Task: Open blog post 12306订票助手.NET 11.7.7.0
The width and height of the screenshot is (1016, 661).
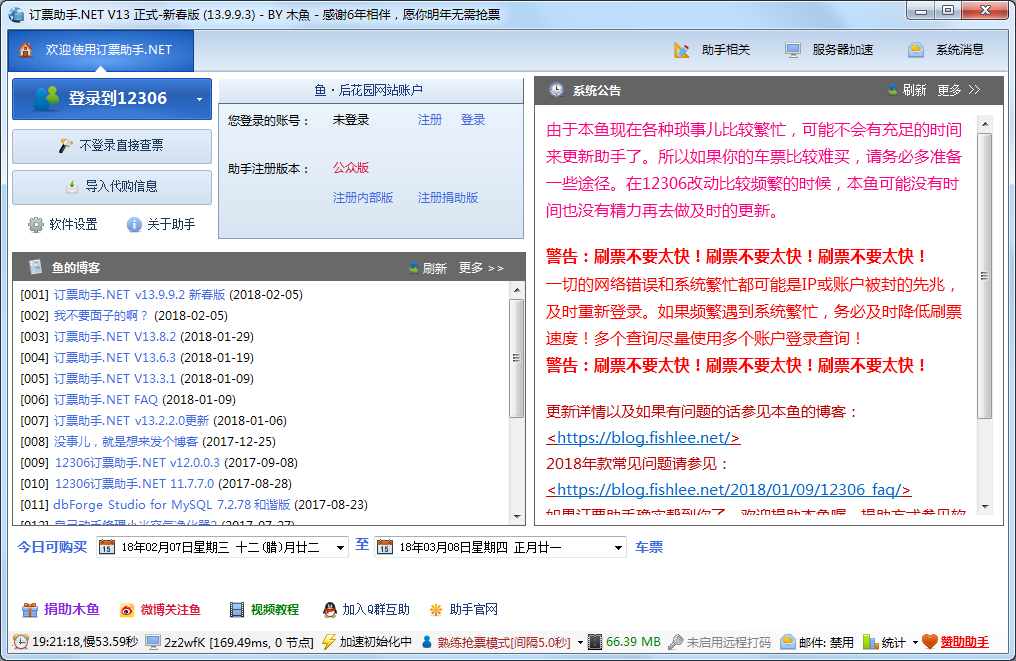Action: (134, 483)
